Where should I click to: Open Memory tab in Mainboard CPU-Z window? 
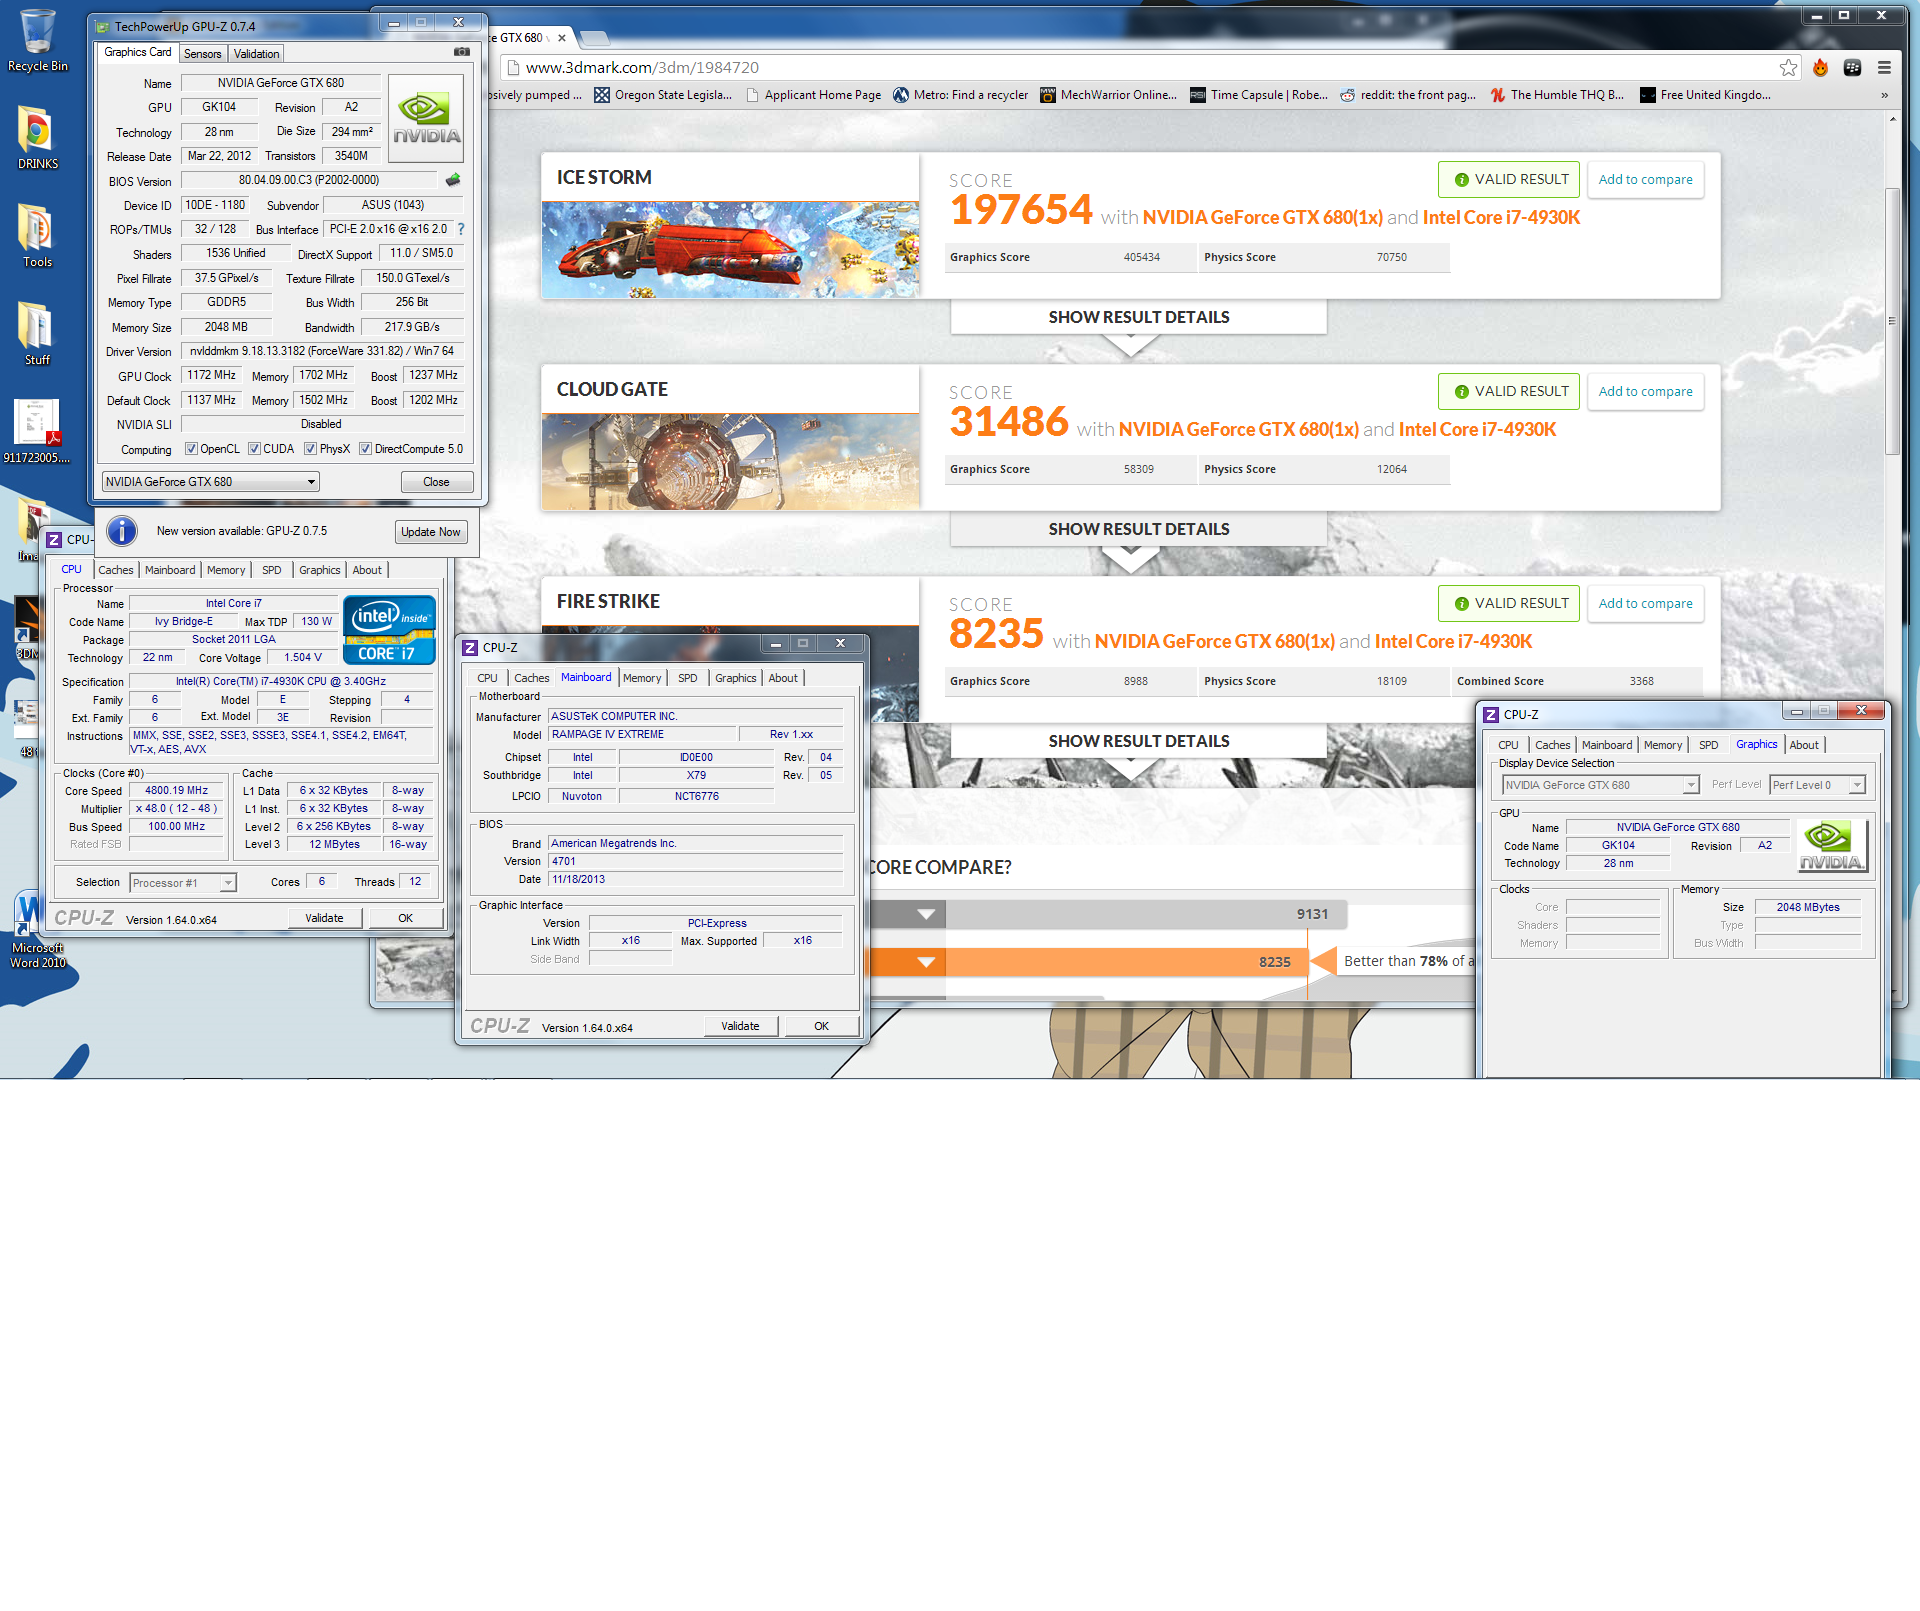pyautogui.click(x=642, y=678)
